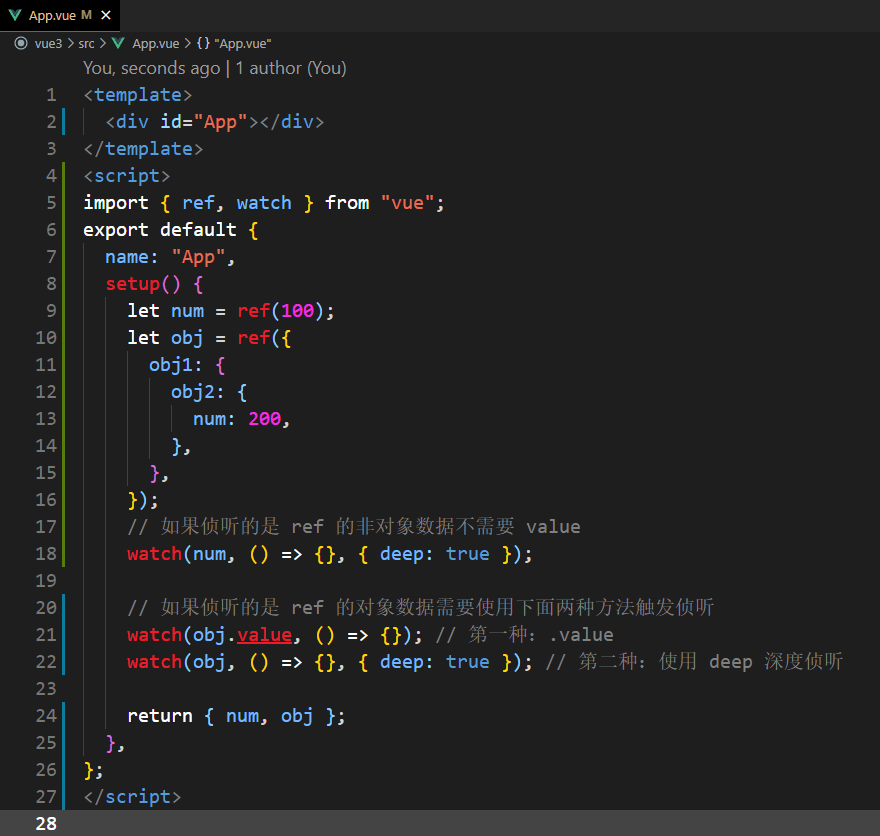Click the value 200 on line 13
Viewport: 880px width, 836px height.
pyautogui.click(x=264, y=419)
